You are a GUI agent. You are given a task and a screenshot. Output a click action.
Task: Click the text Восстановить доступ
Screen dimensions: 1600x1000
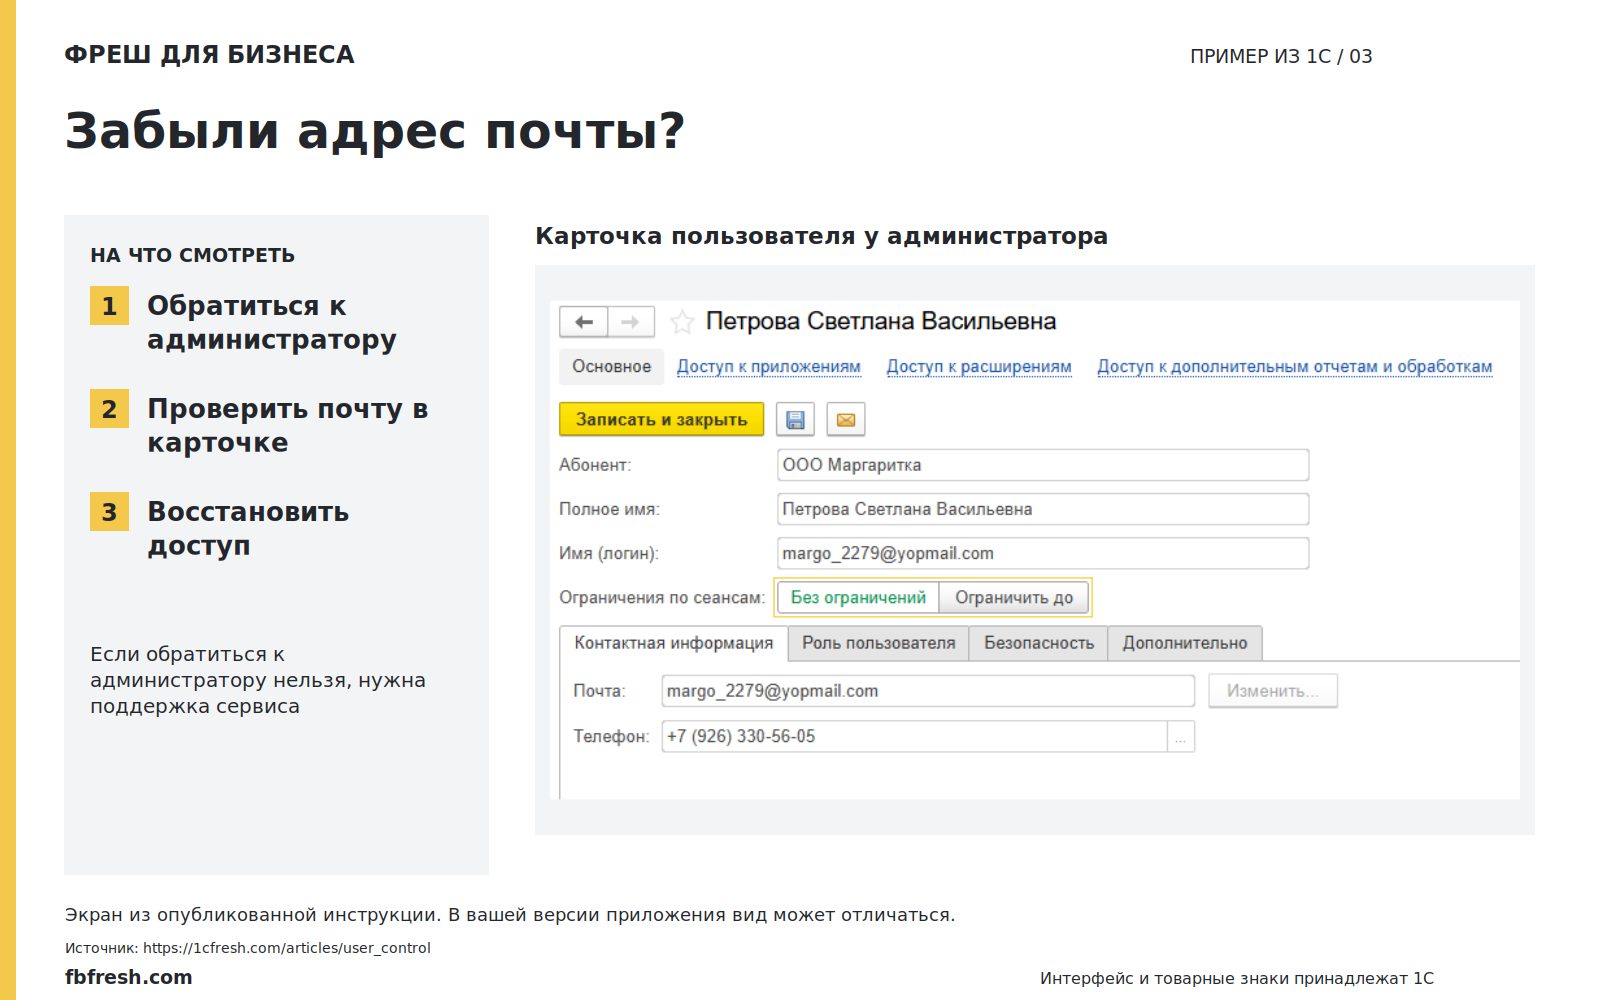pos(248,529)
